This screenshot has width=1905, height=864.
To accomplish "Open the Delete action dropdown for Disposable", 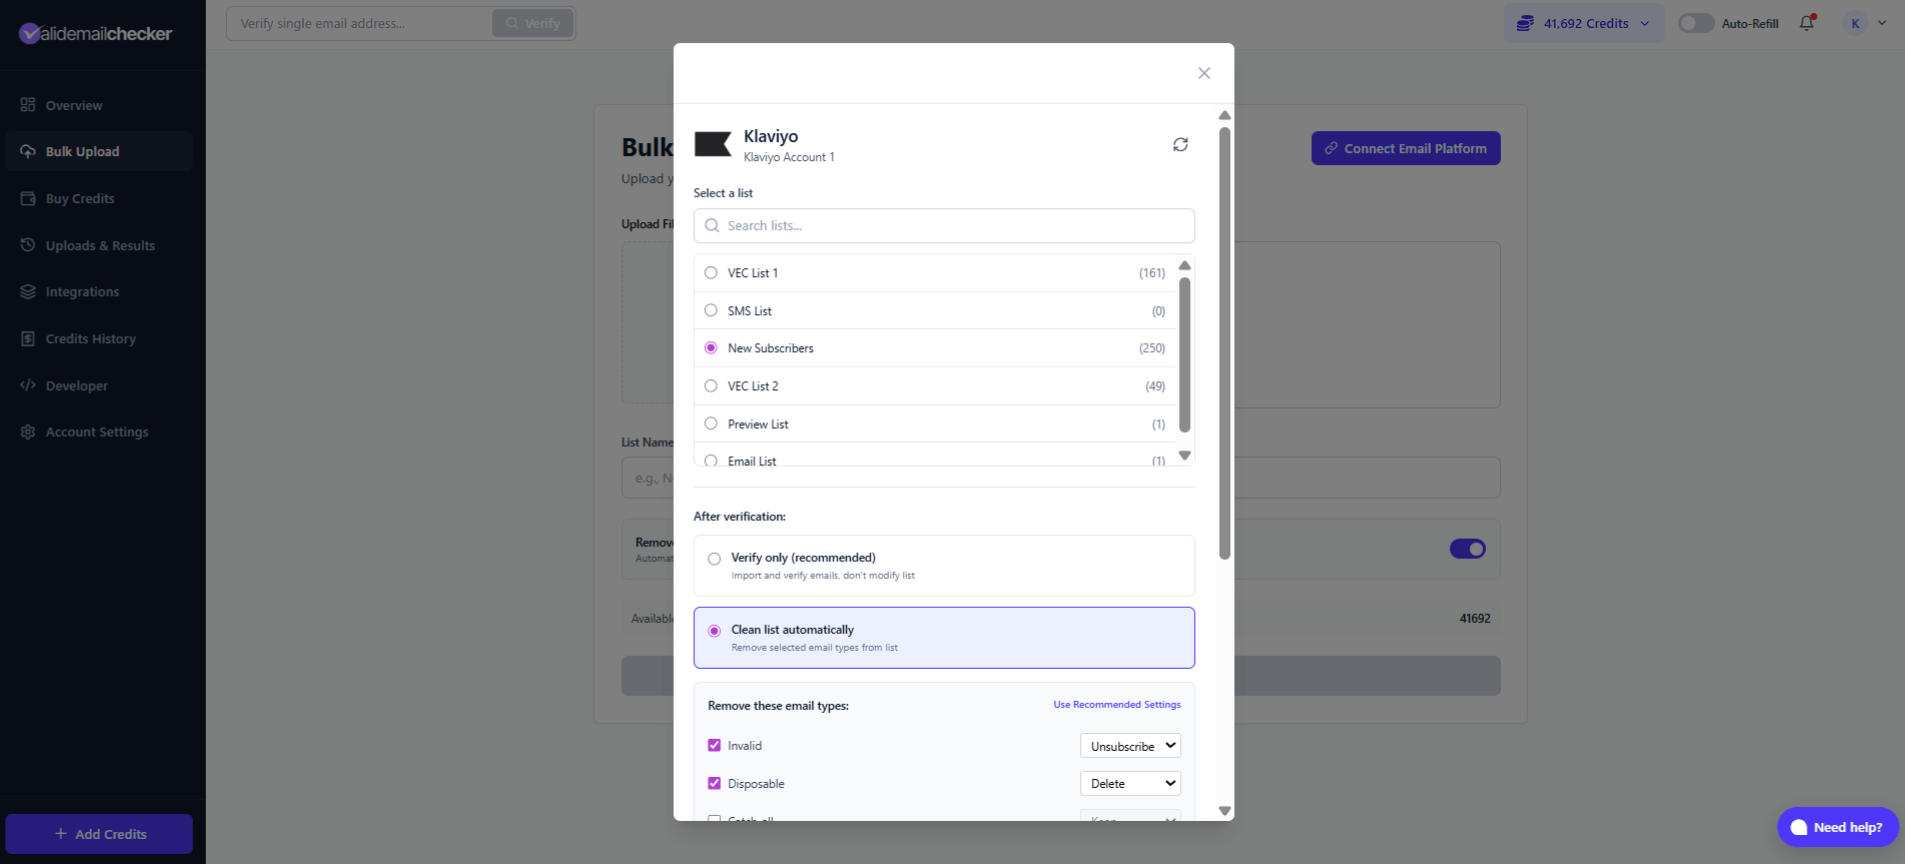I will (x=1130, y=783).
